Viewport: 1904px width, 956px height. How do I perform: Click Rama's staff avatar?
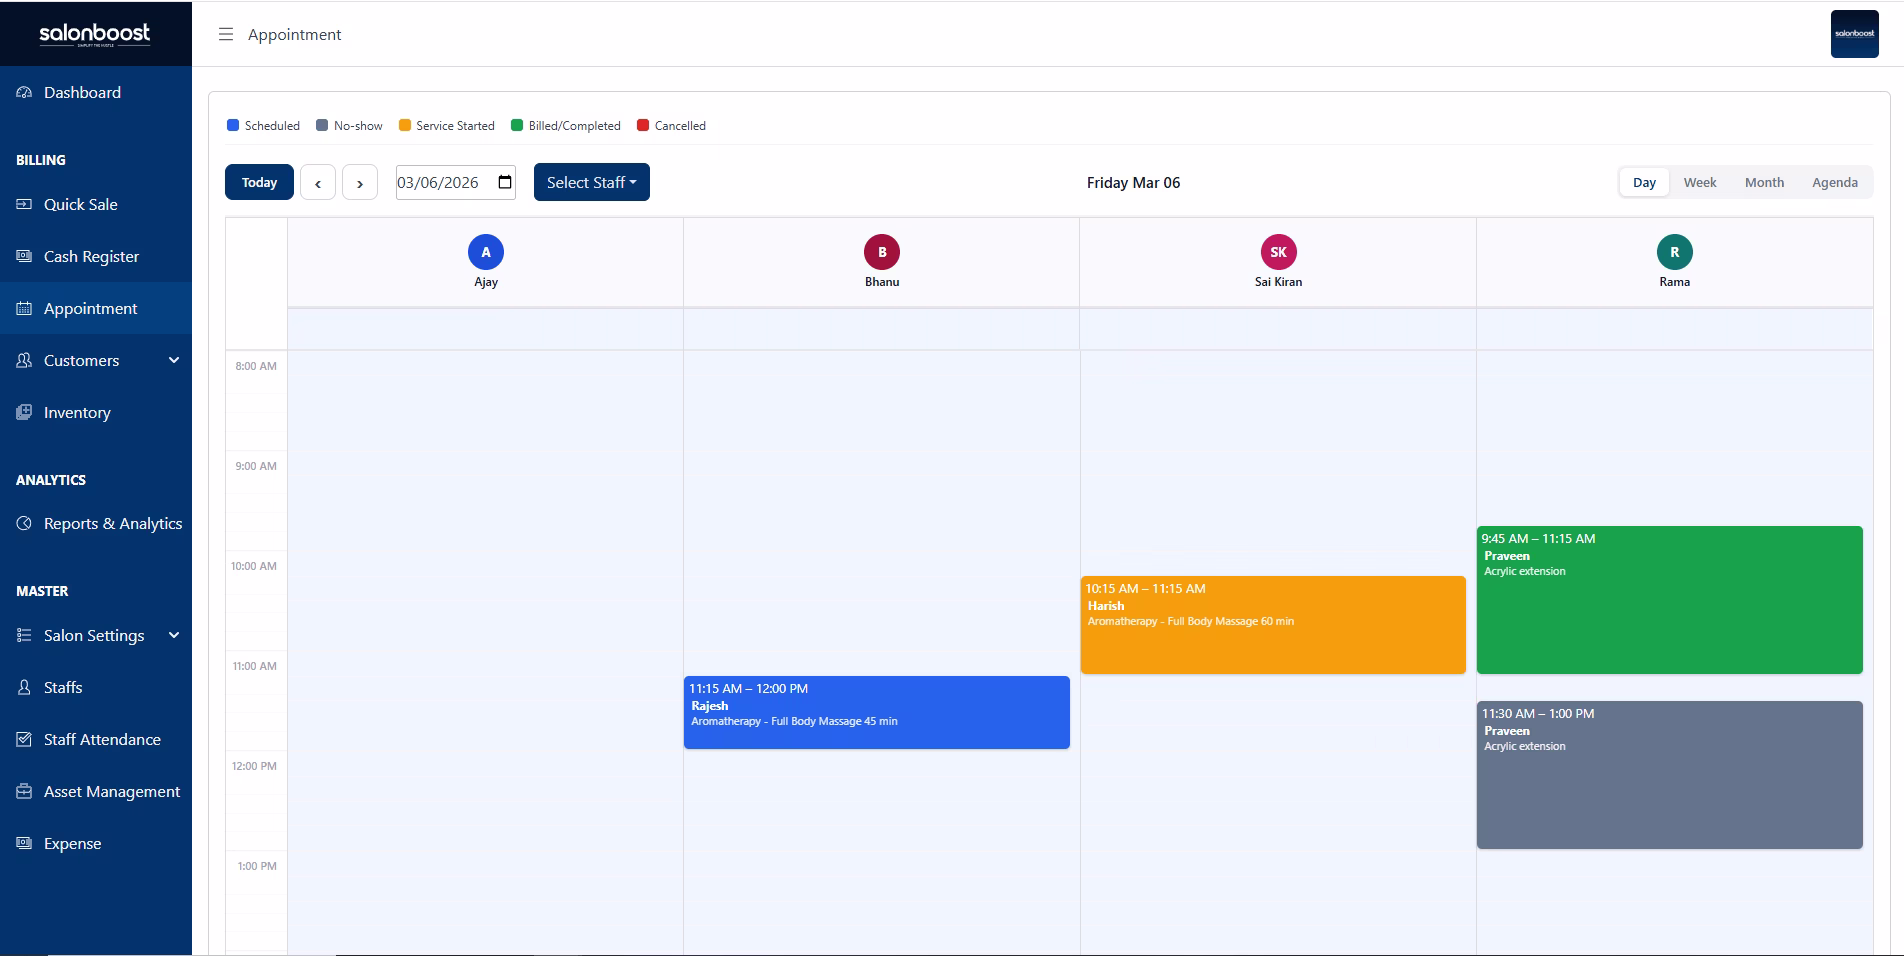(1675, 252)
